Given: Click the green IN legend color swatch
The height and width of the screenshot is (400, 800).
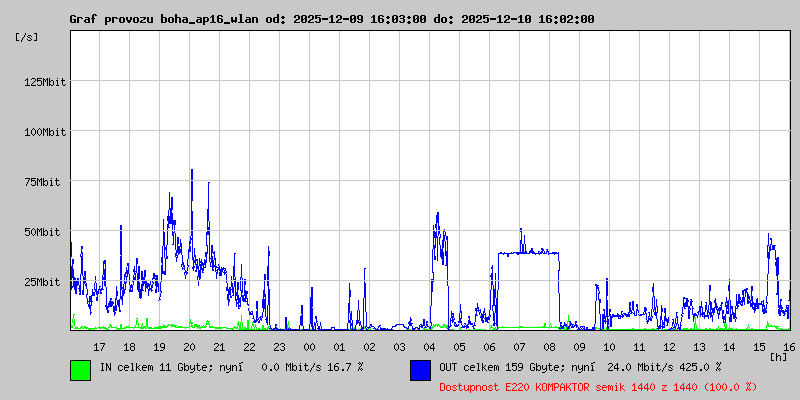Looking at the screenshot, I should (81, 370).
